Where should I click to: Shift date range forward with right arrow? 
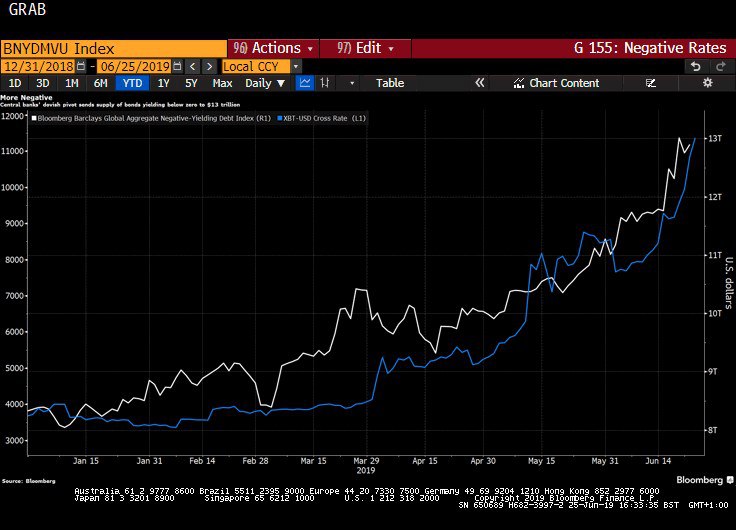[209, 66]
